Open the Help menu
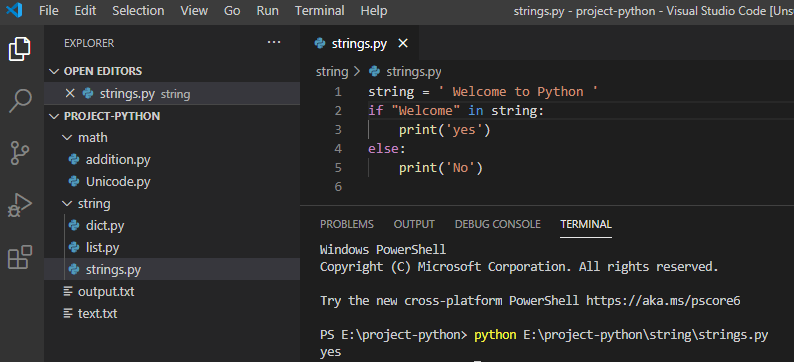This screenshot has width=794, height=362. 374,11
